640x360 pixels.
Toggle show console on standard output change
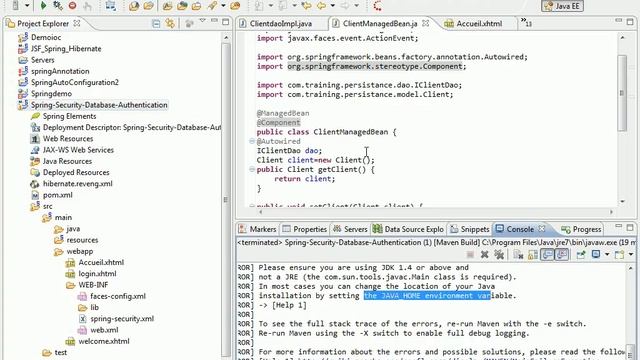(547, 255)
